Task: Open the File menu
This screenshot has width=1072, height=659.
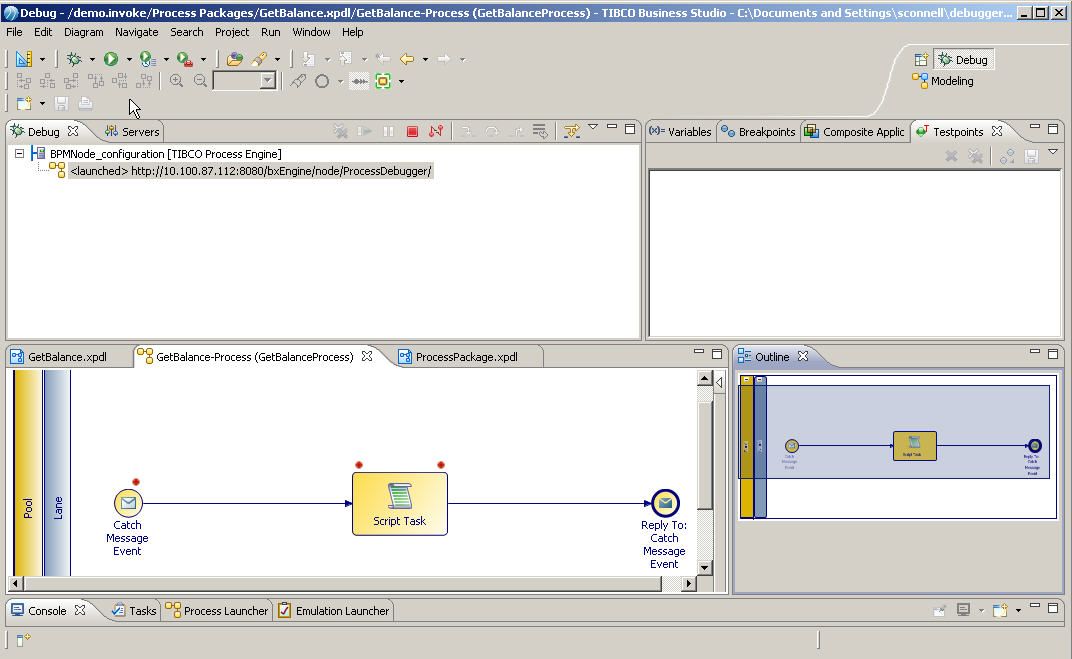Action: click(14, 32)
